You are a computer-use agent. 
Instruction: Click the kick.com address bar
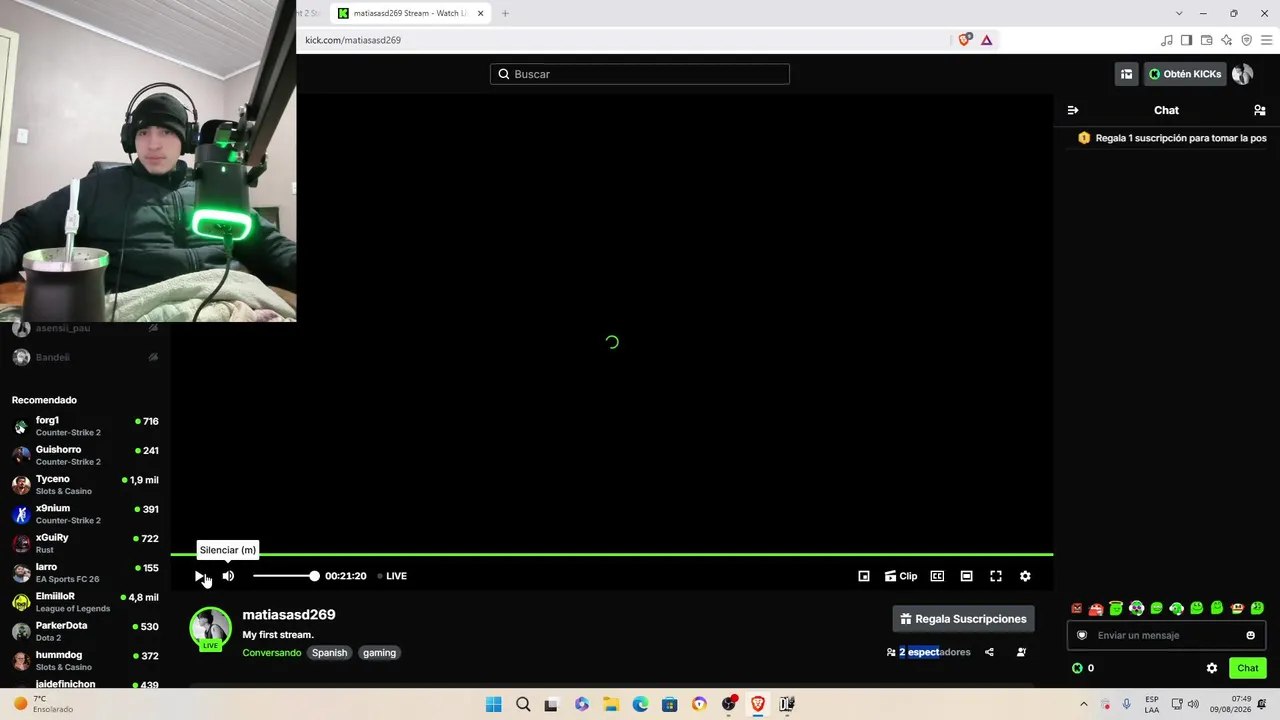625,40
